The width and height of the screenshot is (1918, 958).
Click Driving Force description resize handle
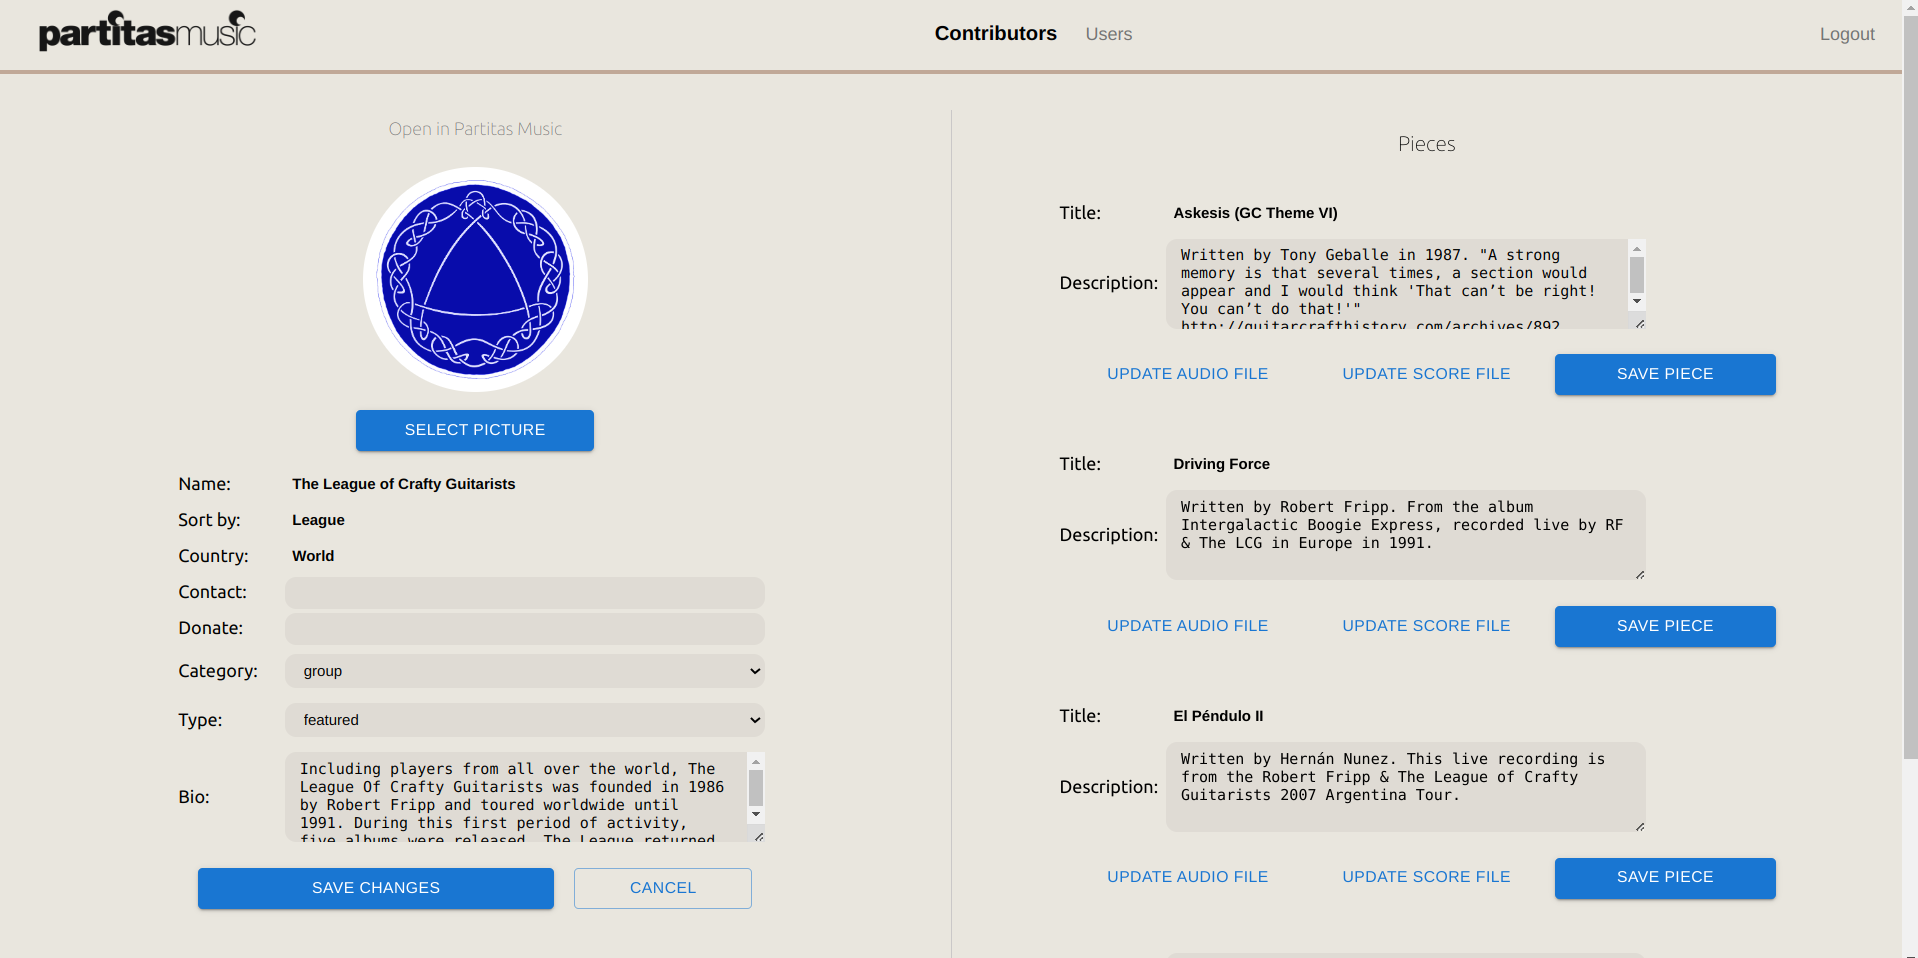(x=1640, y=574)
